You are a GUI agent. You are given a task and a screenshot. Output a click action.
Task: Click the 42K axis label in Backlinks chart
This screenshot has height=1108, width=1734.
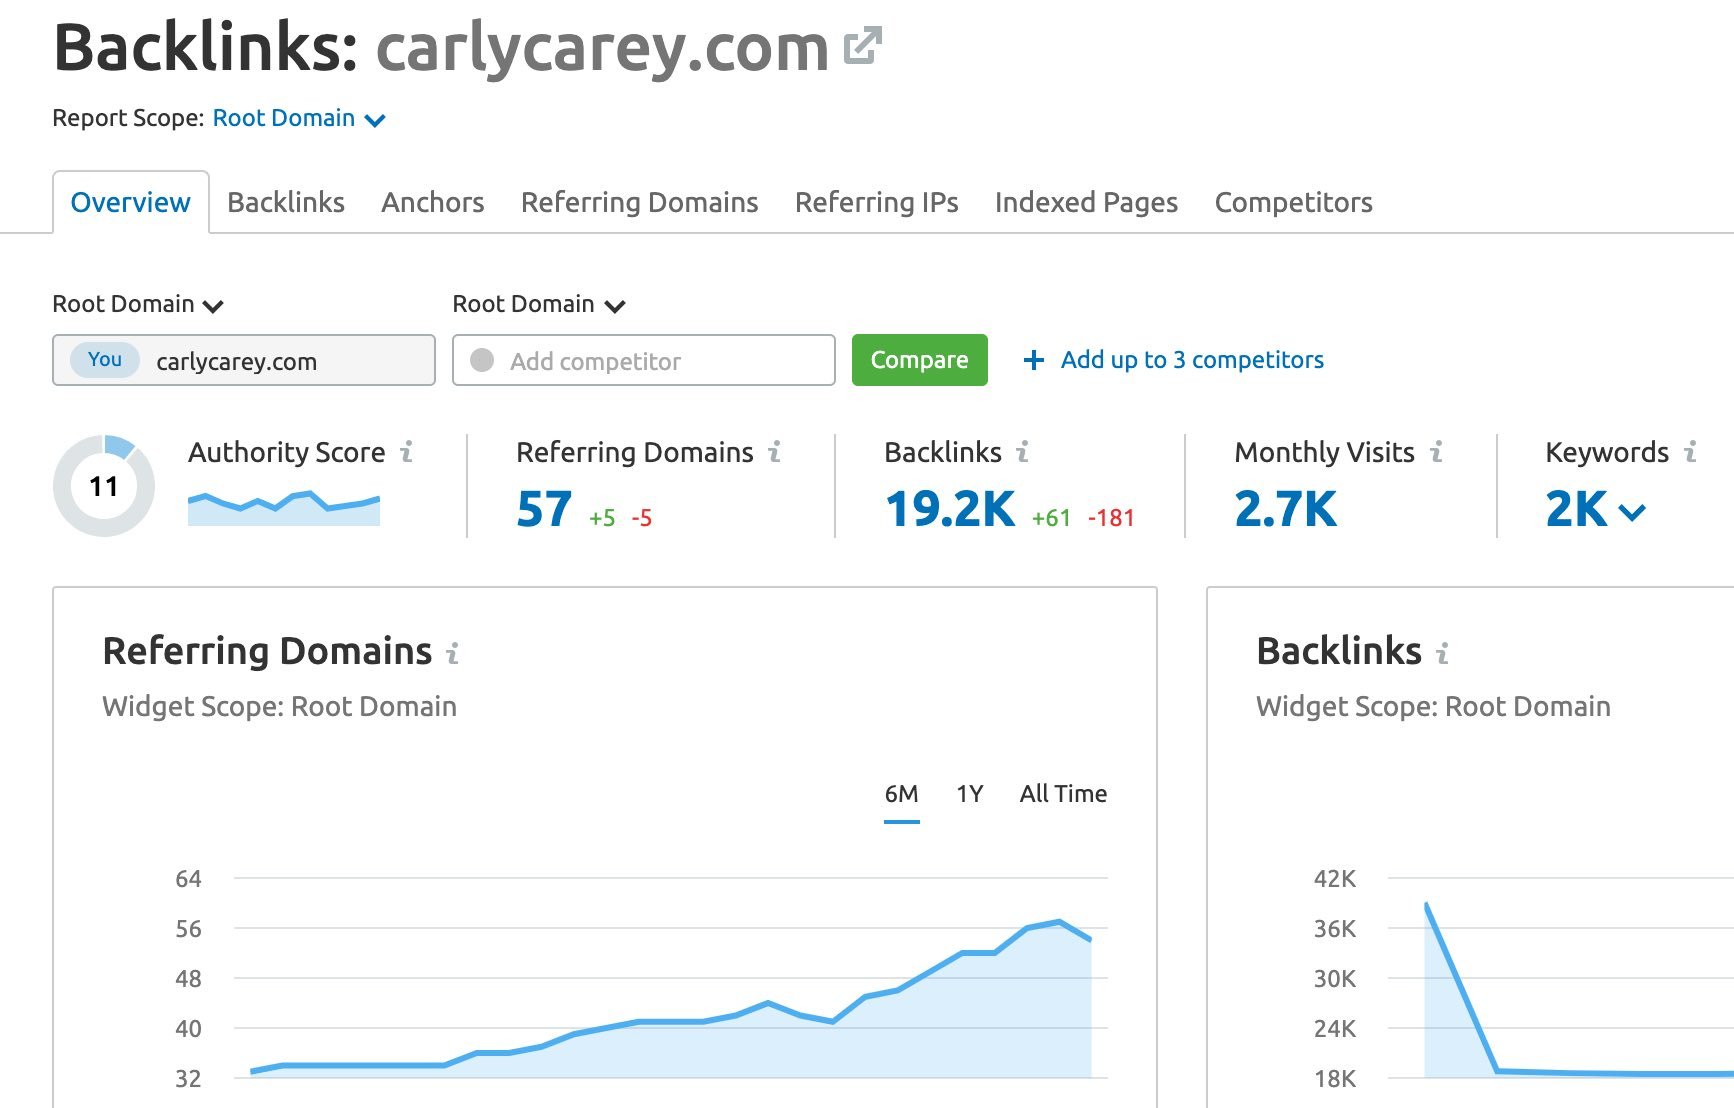click(1335, 879)
